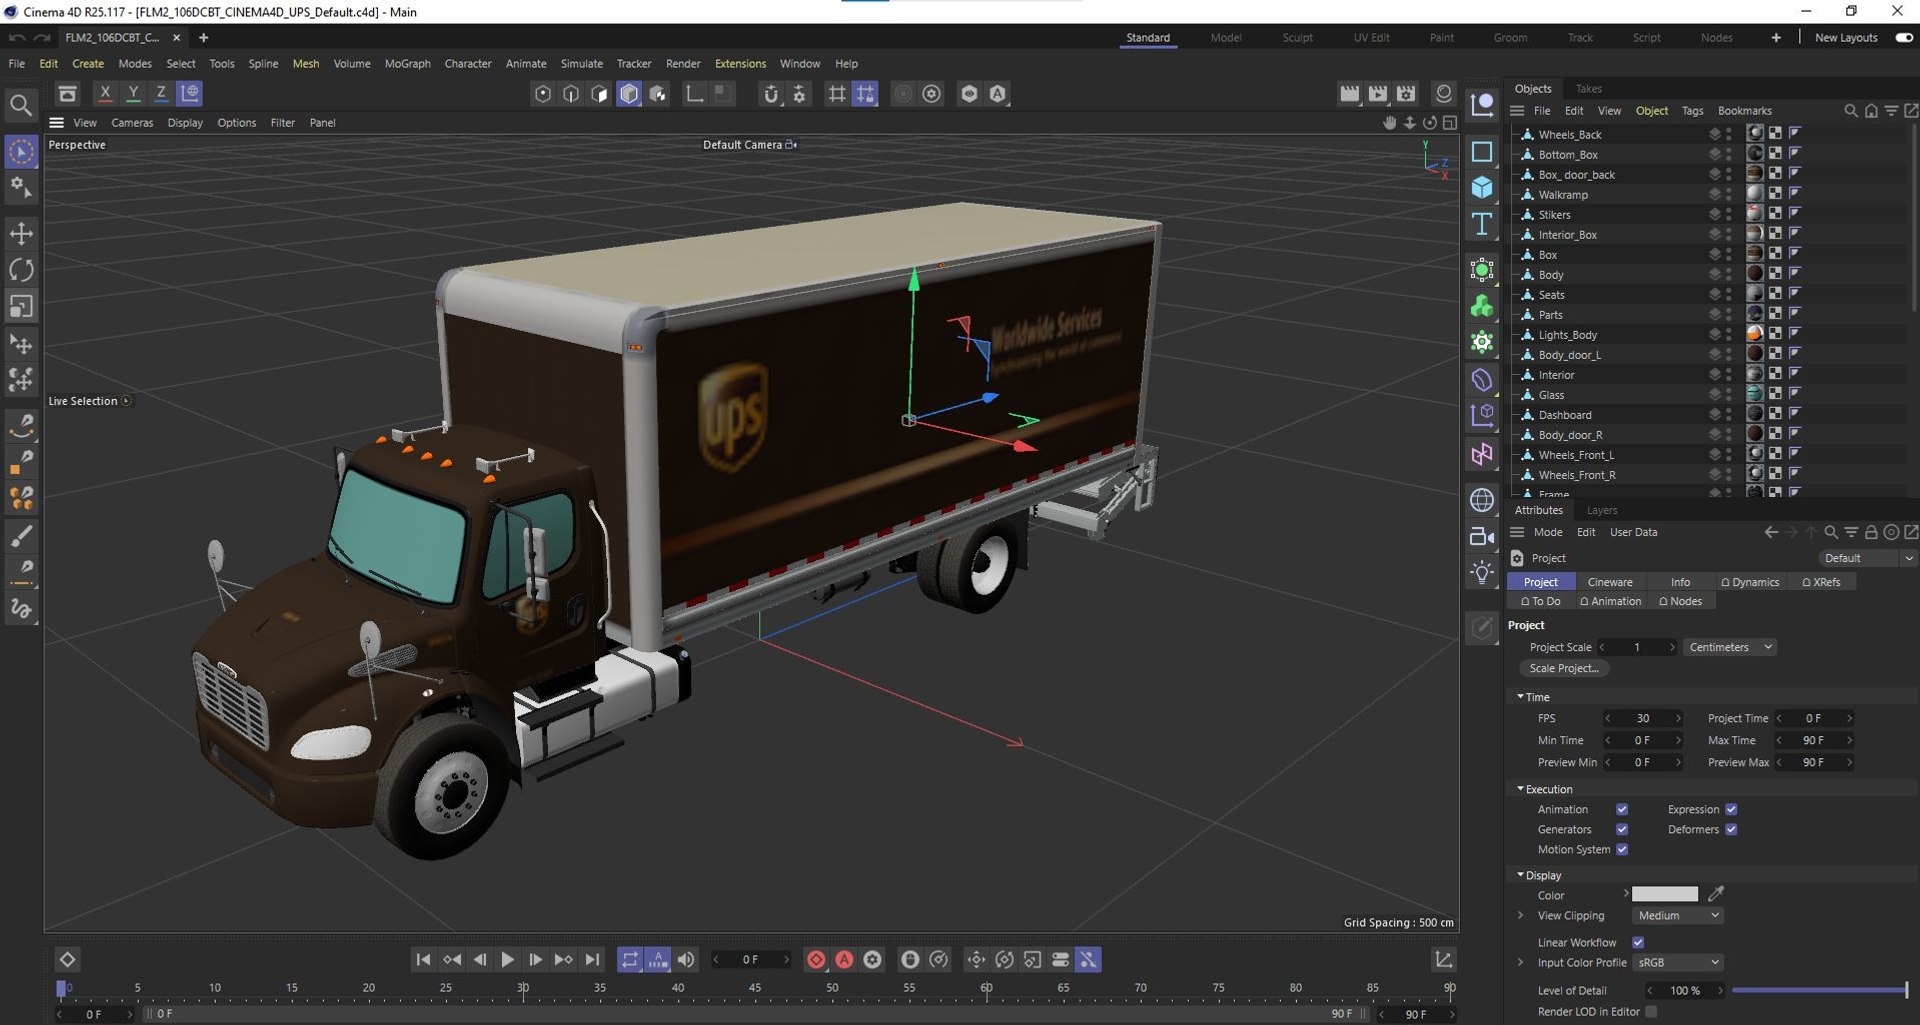Select the Rotate tool in left toolbar
1920x1025 pixels.
click(x=21, y=270)
